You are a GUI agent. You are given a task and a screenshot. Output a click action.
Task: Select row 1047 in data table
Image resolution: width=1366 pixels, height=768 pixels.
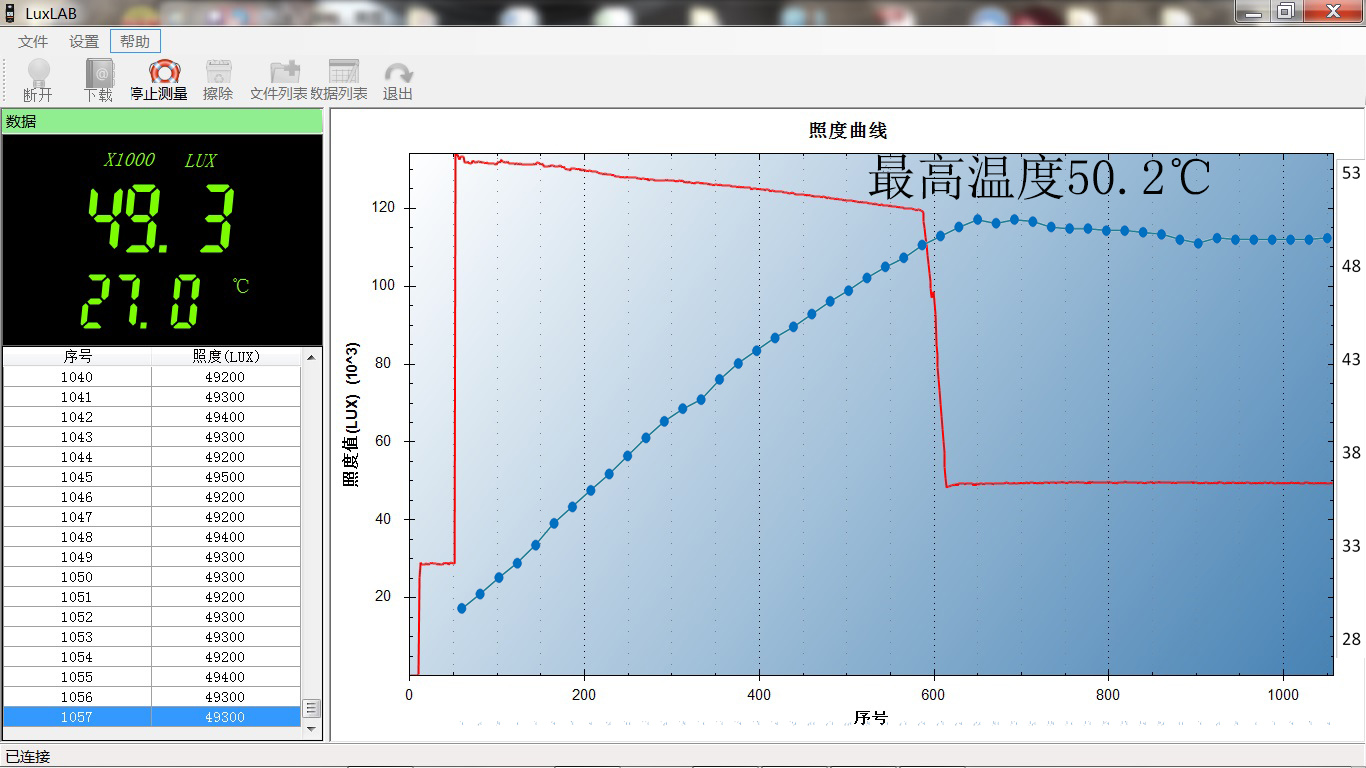tap(152, 517)
